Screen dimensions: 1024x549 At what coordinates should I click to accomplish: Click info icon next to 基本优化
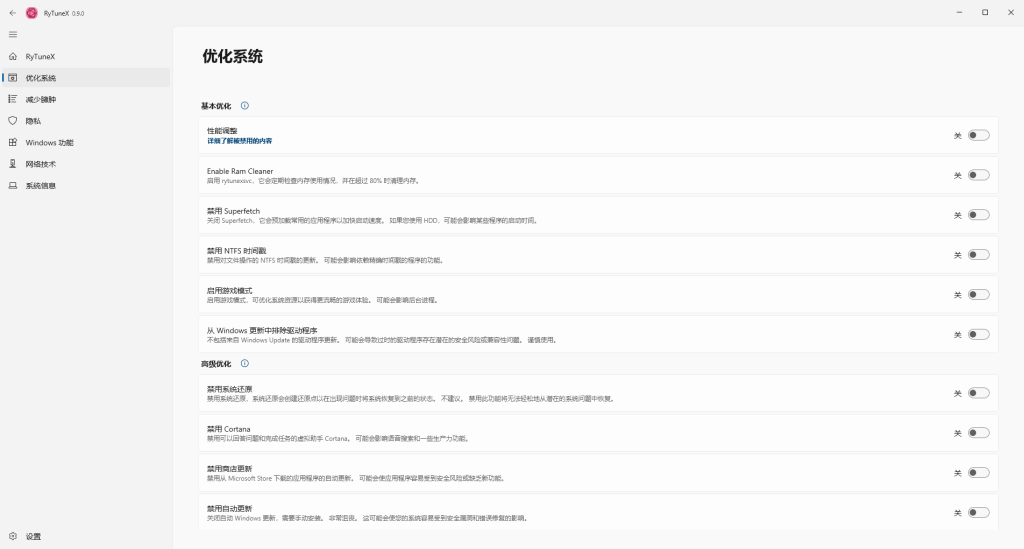pos(244,106)
